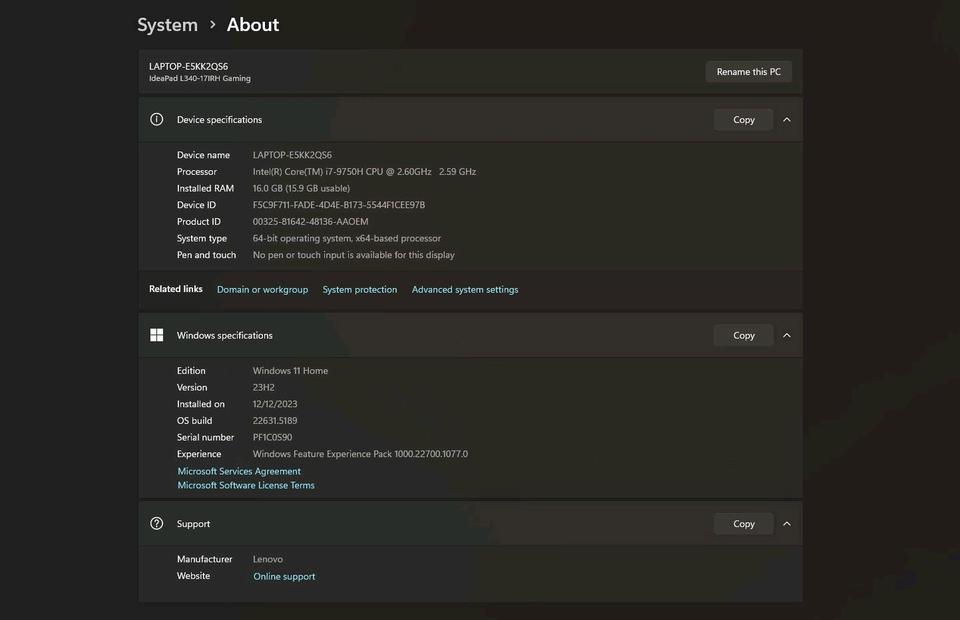Viewport: 960px width, 620px height.
Task: Click the Installed RAM label
Action: click(205, 188)
